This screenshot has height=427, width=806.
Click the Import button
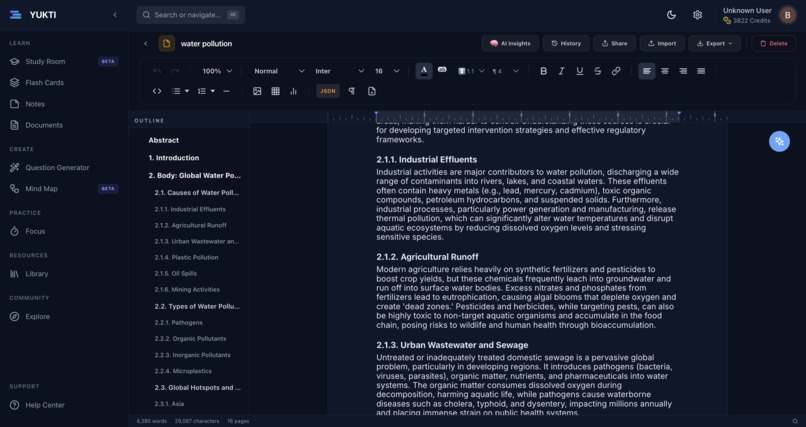(662, 44)
